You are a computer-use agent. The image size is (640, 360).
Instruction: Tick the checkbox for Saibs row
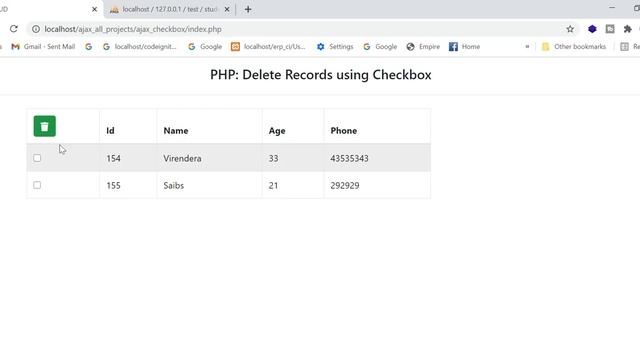coord(37,185)
